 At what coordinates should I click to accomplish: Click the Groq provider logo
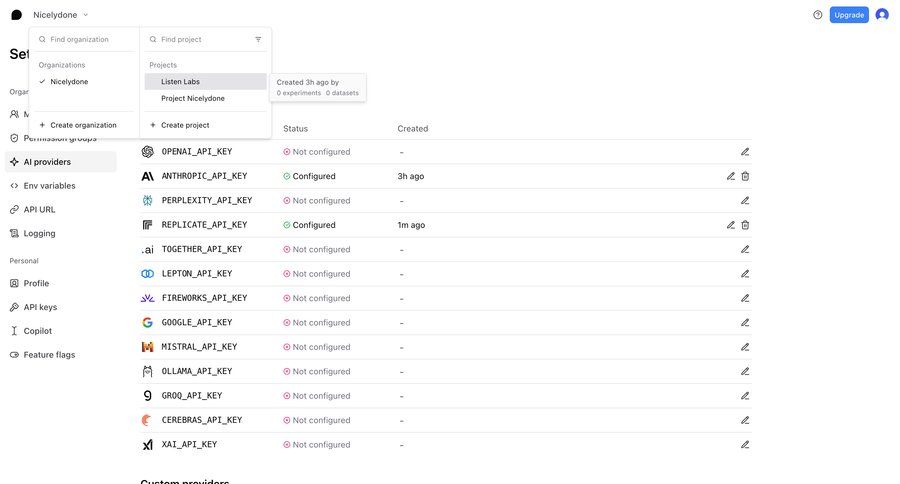click(x=148, y=396)
